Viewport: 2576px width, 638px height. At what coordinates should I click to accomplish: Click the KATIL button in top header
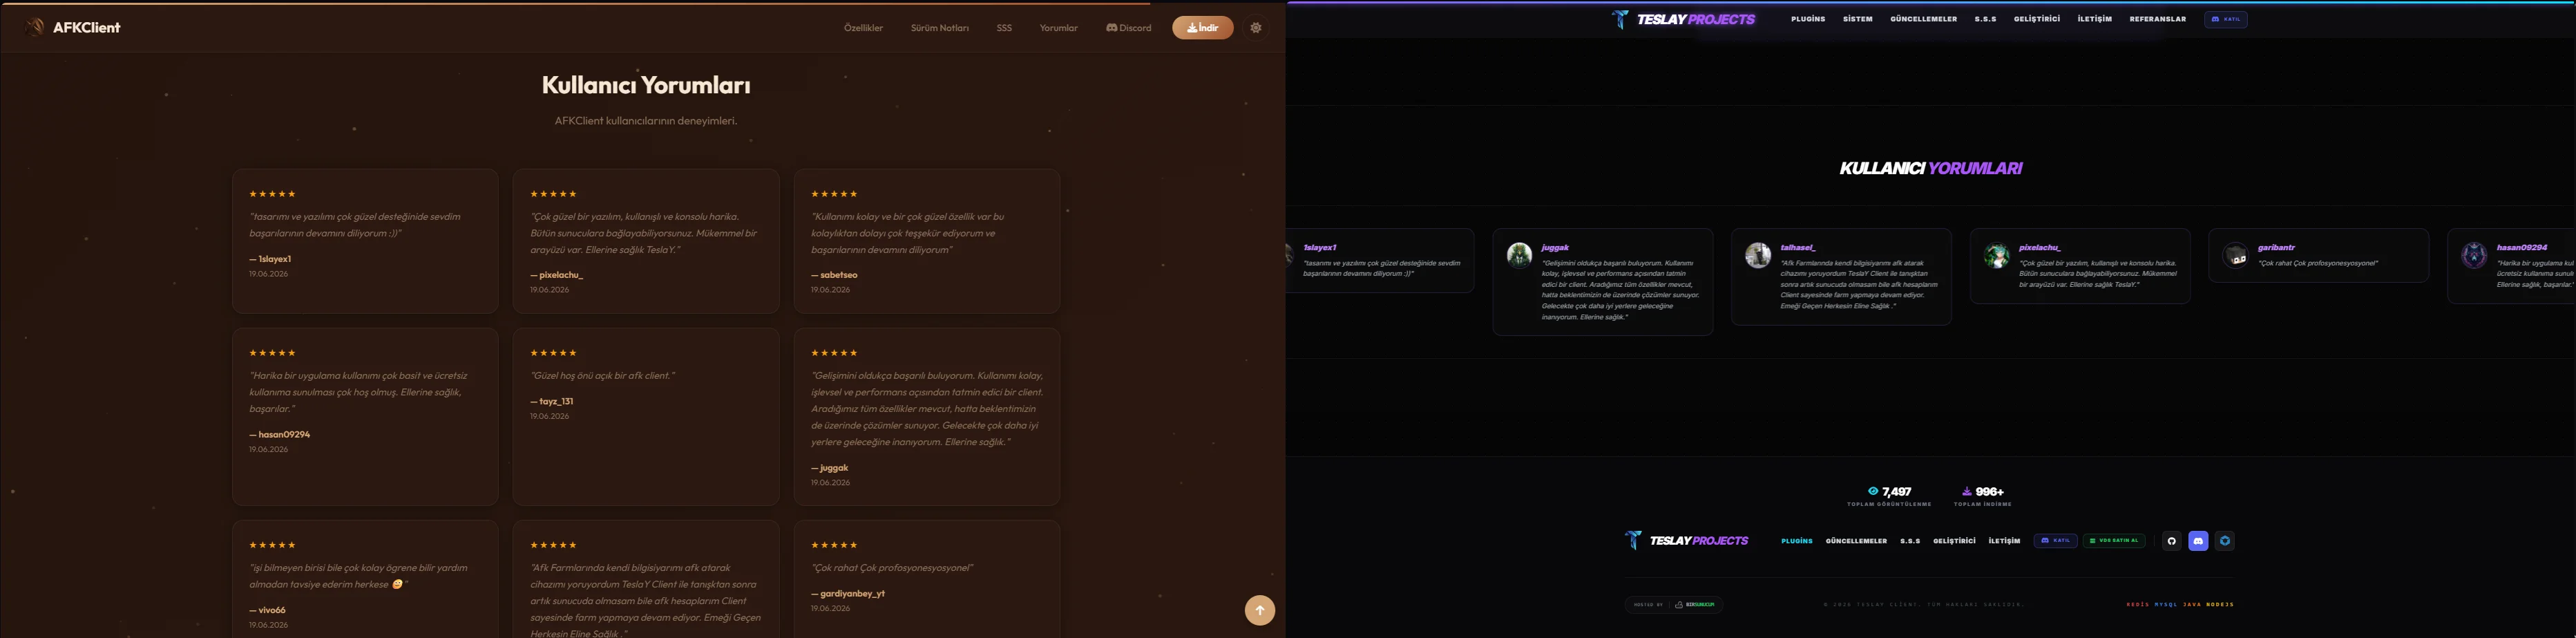point(2225,19)
